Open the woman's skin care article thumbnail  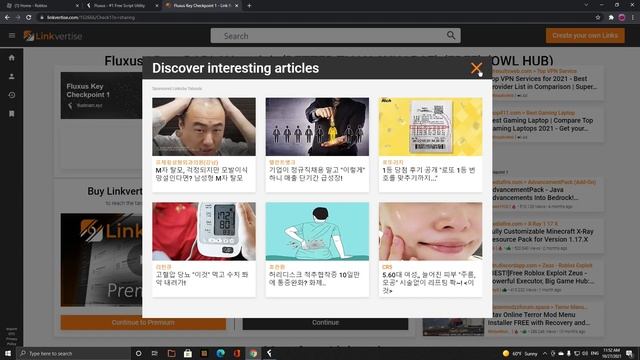pyautogui.click(x=431, y=231)
